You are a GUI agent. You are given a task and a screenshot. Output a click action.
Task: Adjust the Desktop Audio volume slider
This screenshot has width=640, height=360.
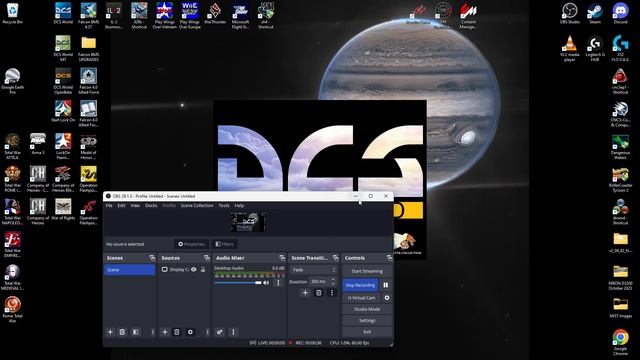click(x=238, y=282)
